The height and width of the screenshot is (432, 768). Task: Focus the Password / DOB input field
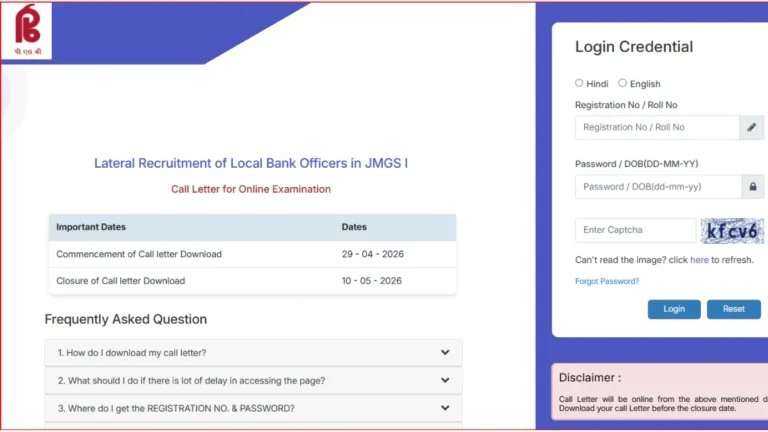click(x=658, y=187)
